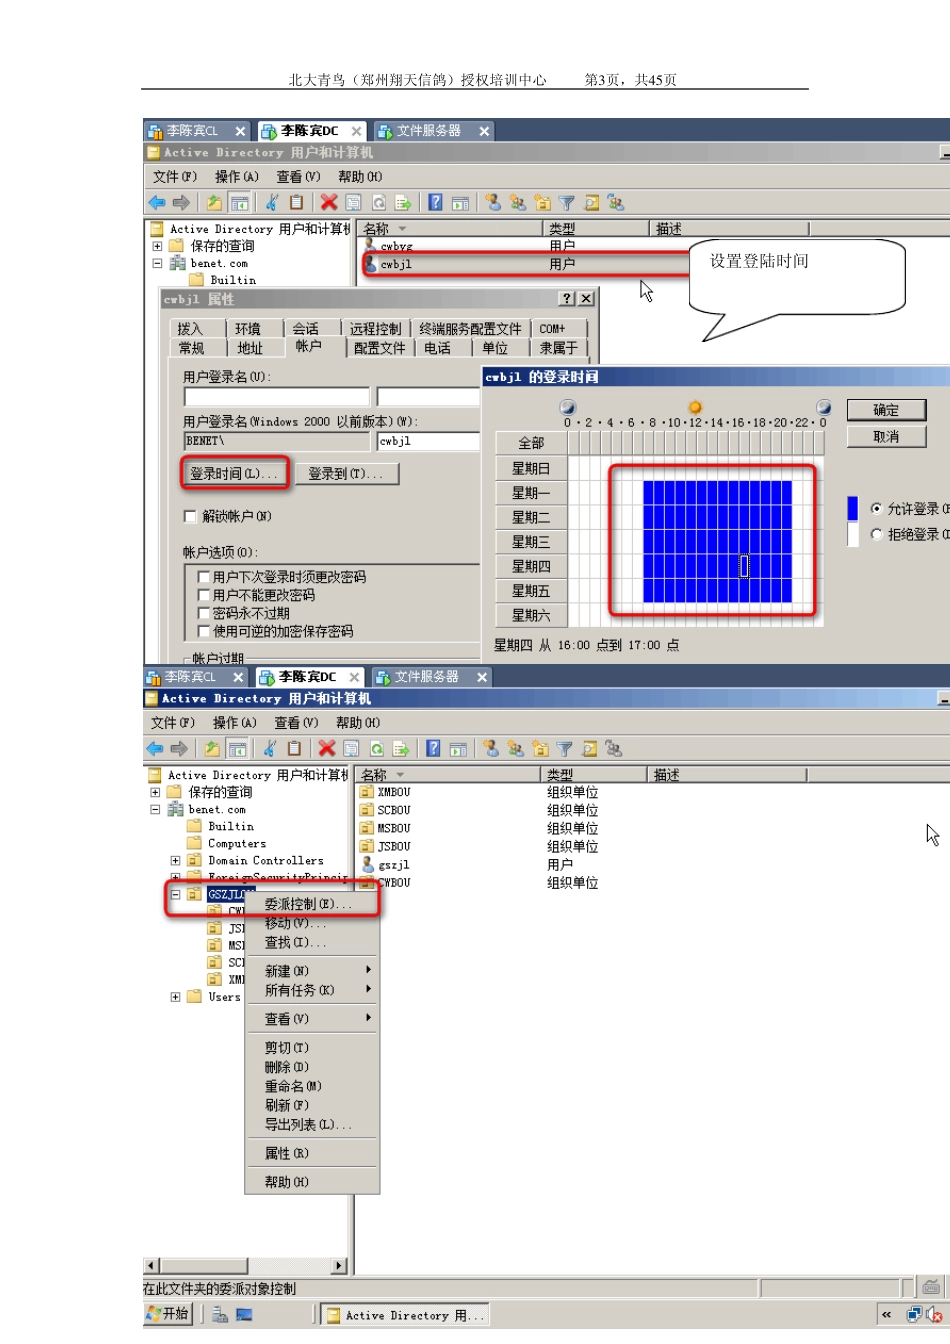Click white denied-hours legend swatch
The height and width of the screenshot is (1344, 950).
pyautogui.click(x=853, y=534)
